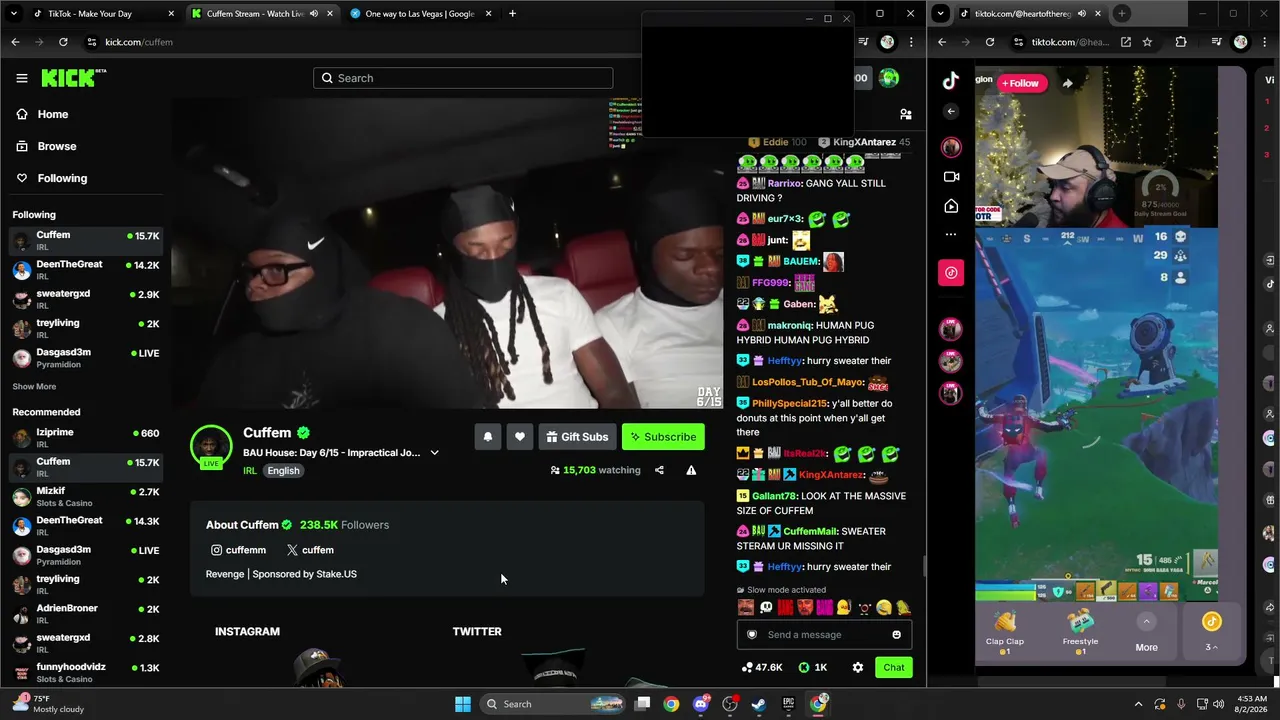Show hidden system tray icons
Screen dimensions: 1280x720
pyautogui.click(x=1138, y=704)
